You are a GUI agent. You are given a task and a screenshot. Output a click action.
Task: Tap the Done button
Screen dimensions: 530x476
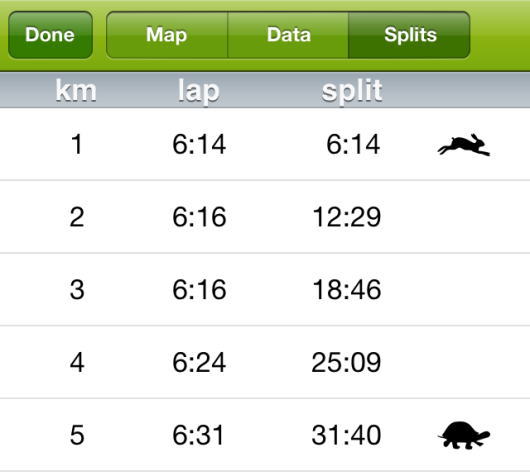[50, 35]
